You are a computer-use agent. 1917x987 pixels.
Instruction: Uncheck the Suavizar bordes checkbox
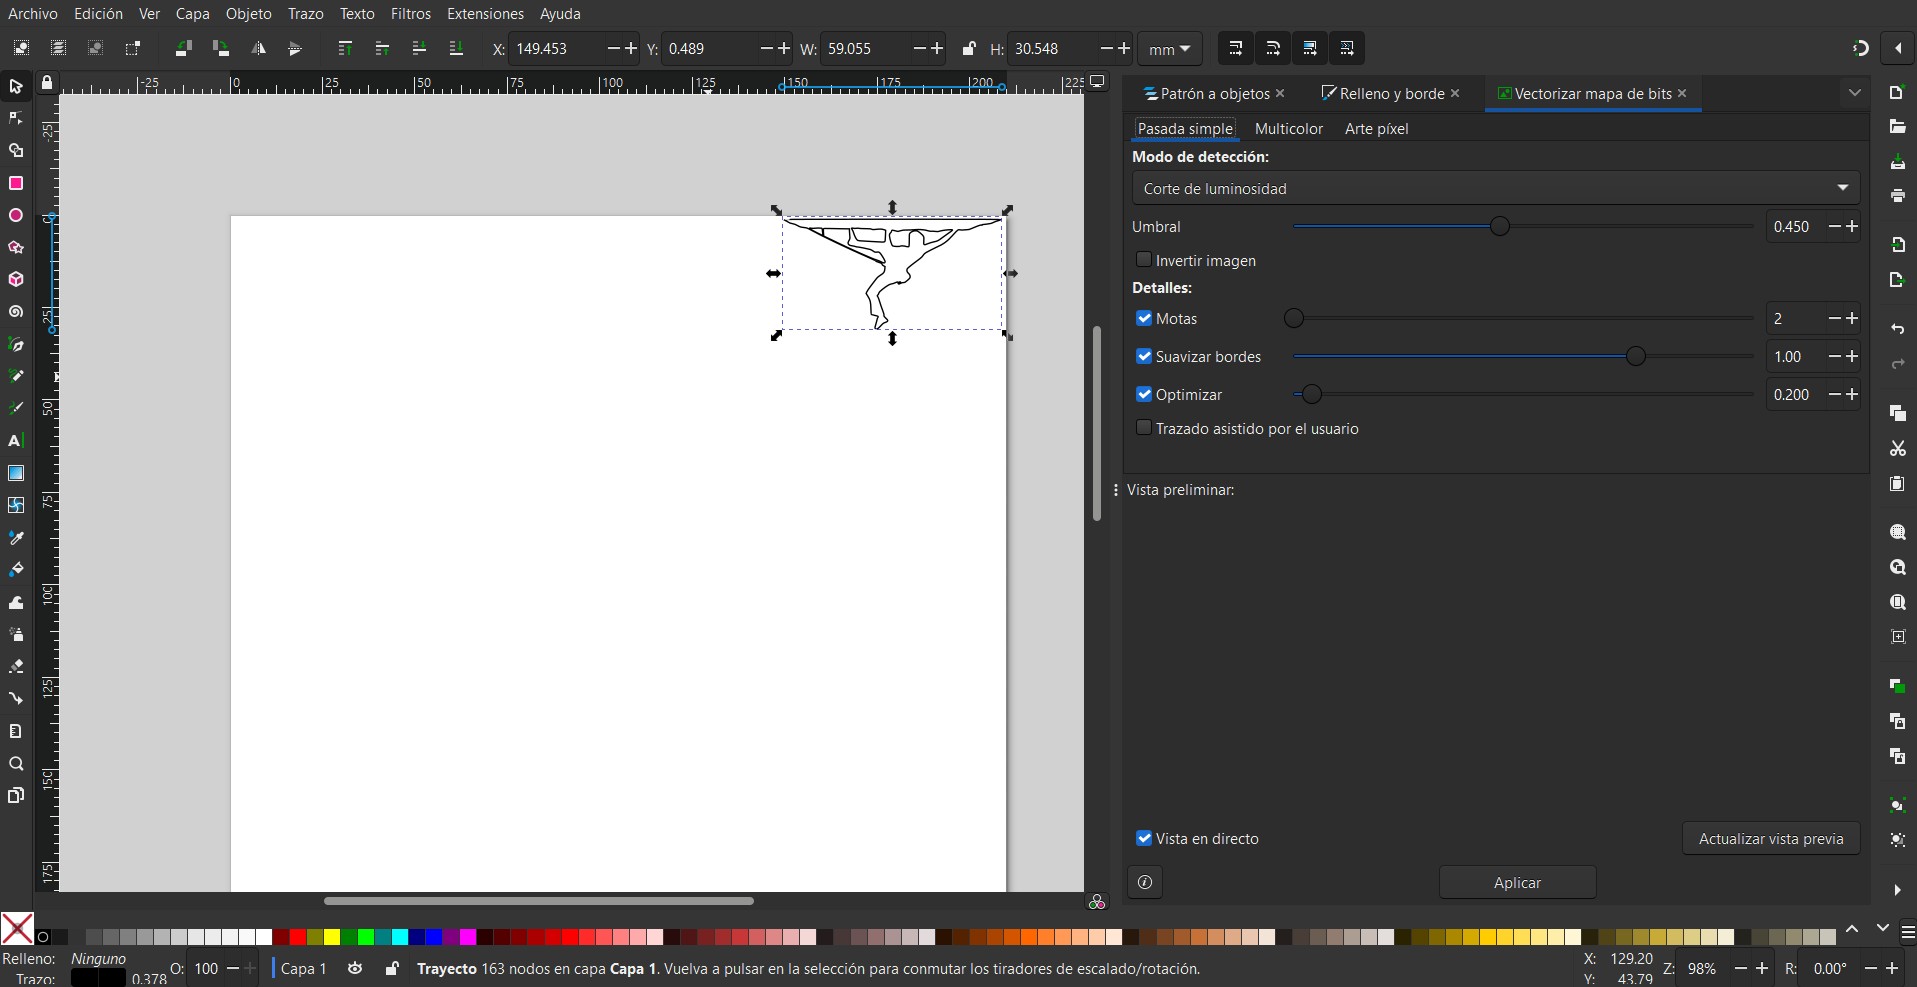(x=1144, y=356)
